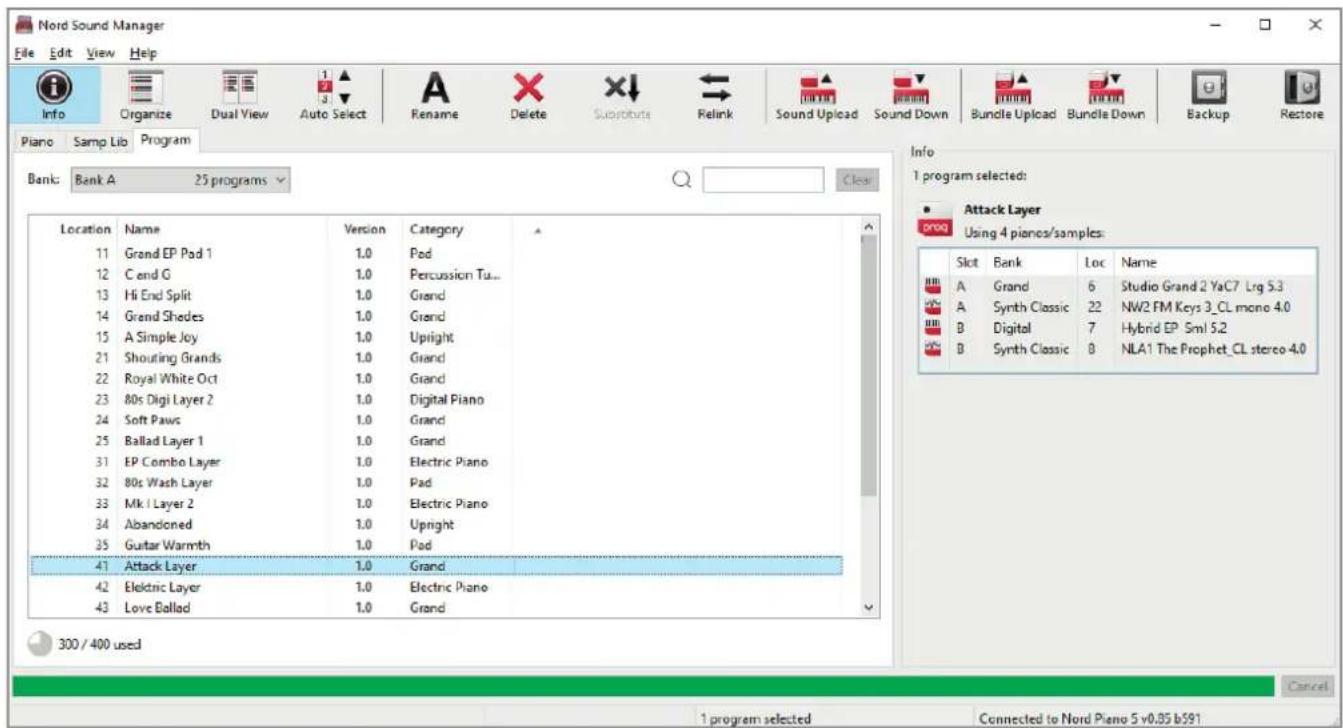Select the Hi End Split program
1343x728 pixels.
coord(437,295)
